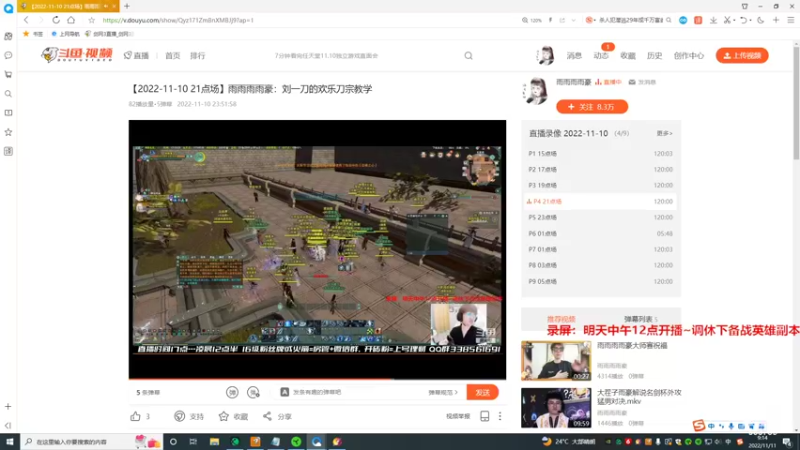Open the 历史 history link

(x=654, y=56)
